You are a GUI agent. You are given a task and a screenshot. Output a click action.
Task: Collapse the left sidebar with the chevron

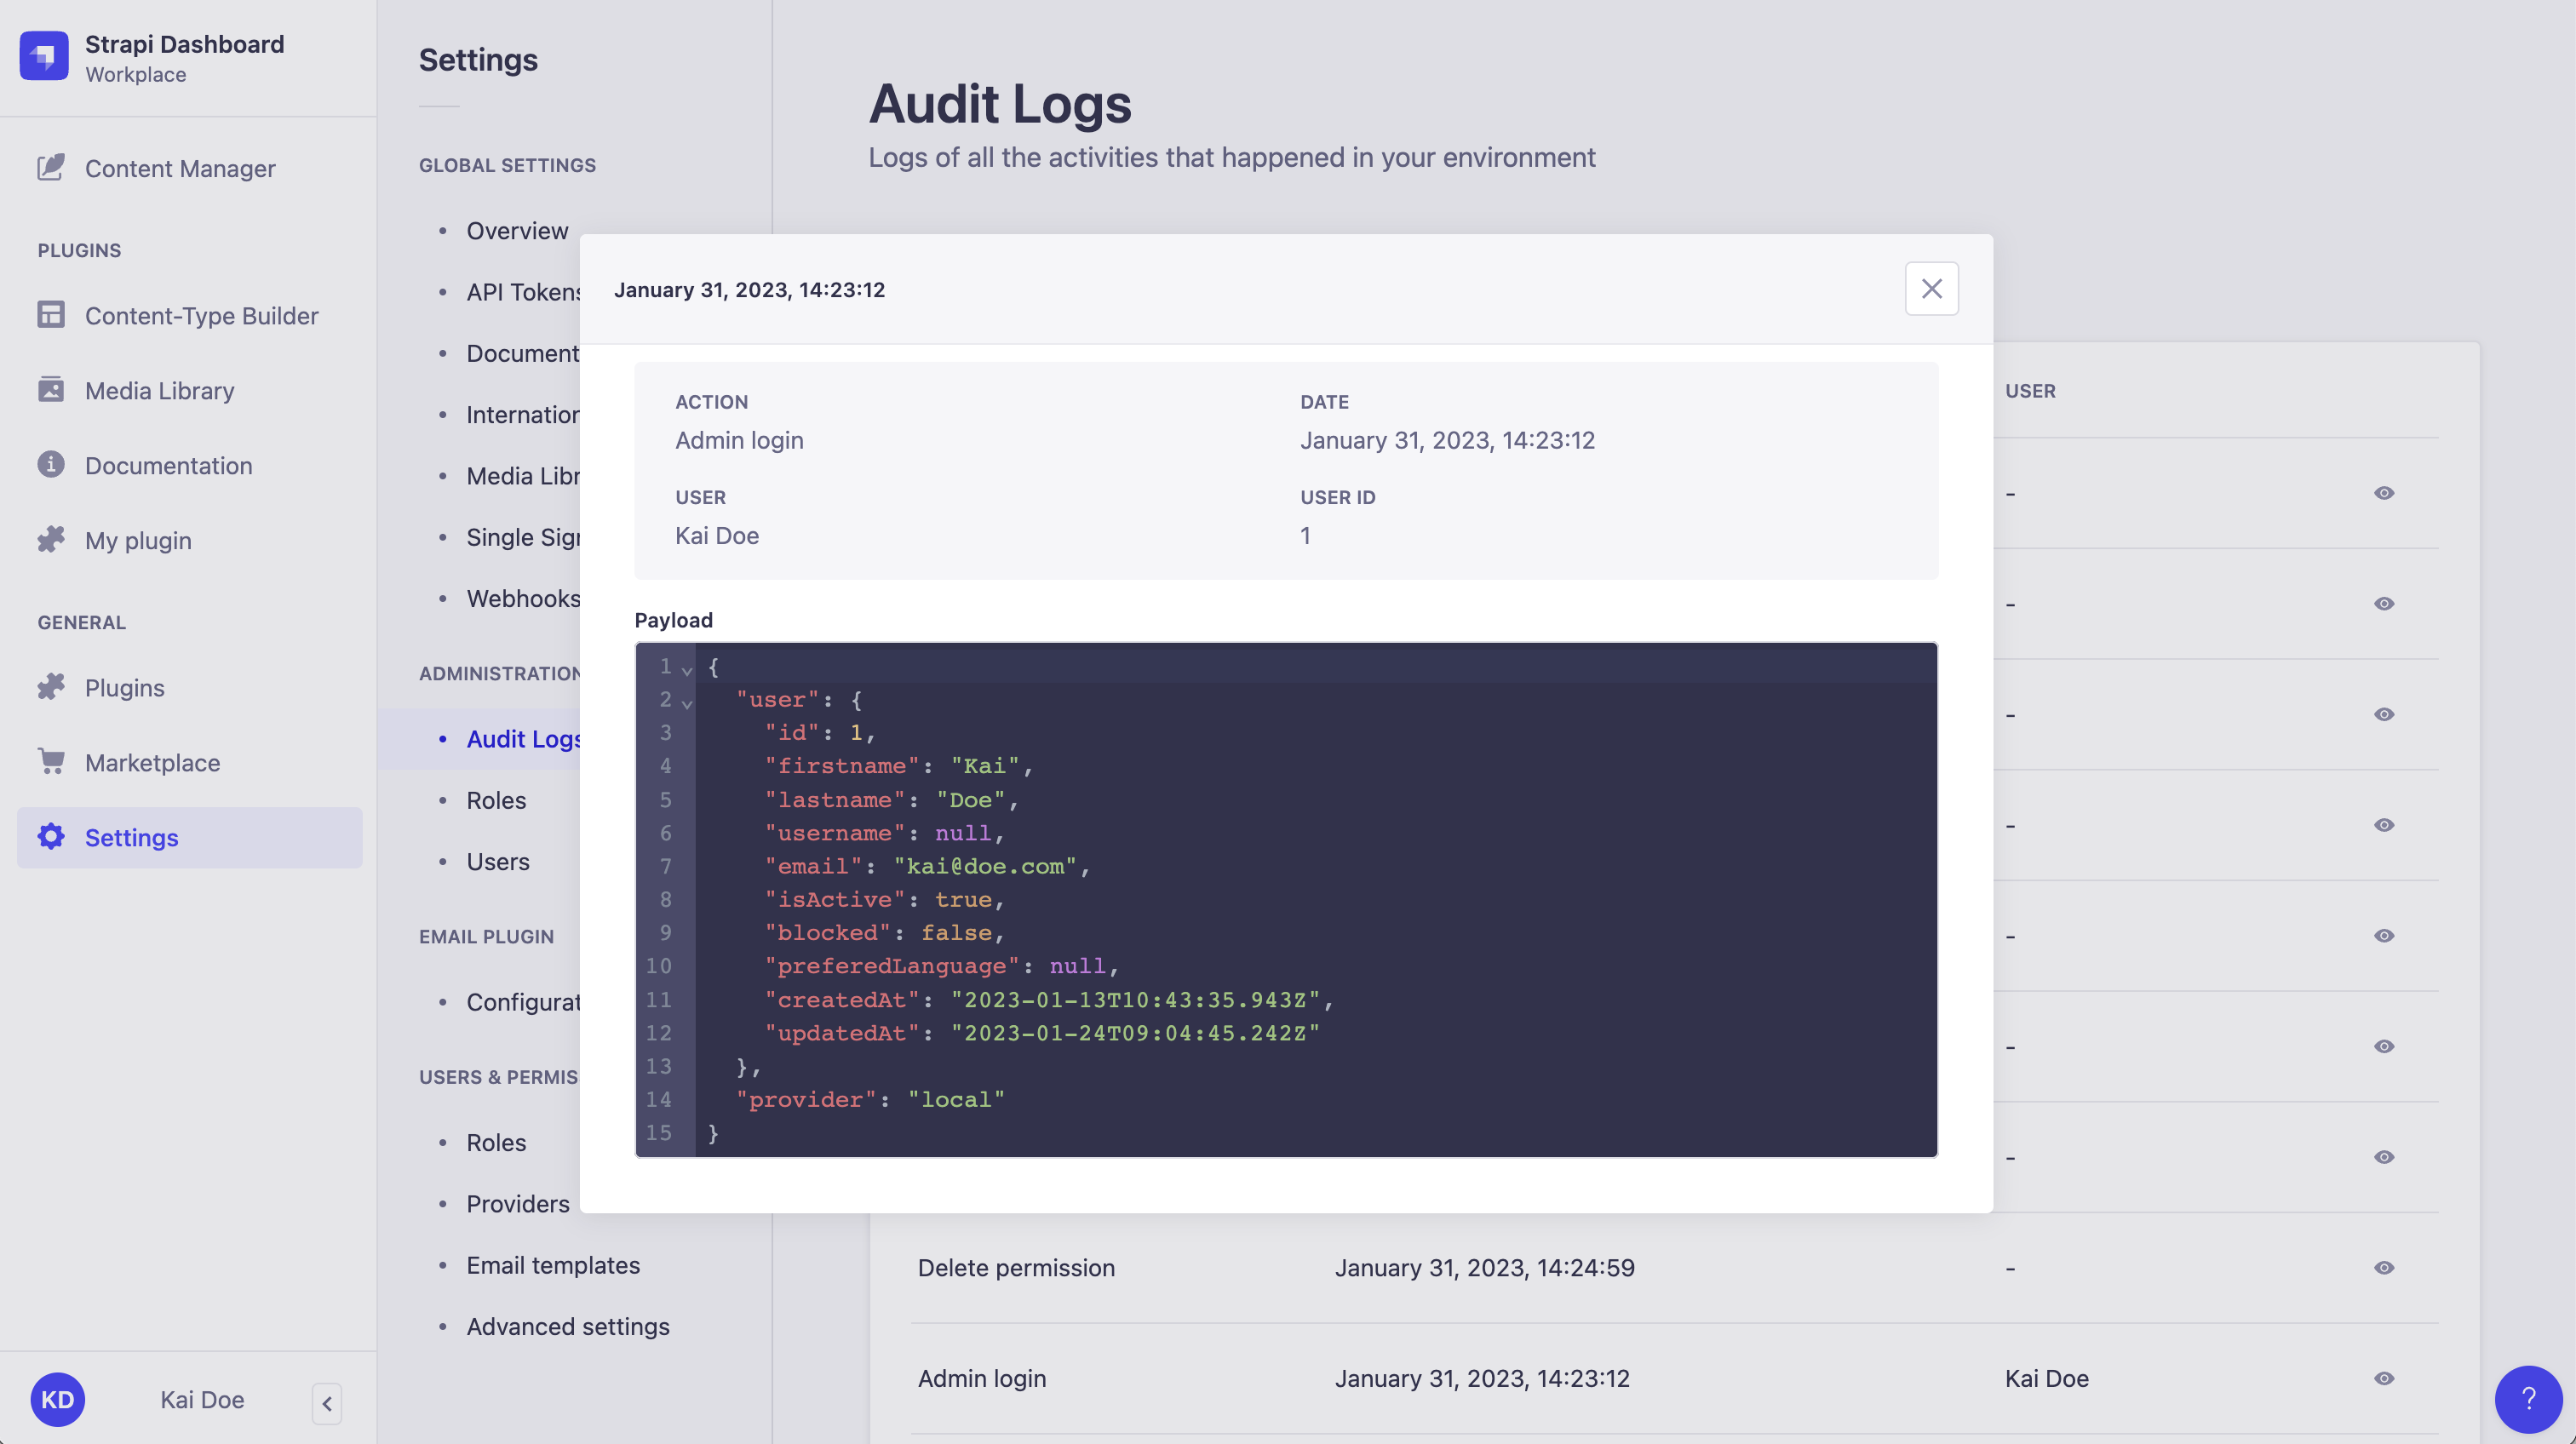tap(326, 1402)
